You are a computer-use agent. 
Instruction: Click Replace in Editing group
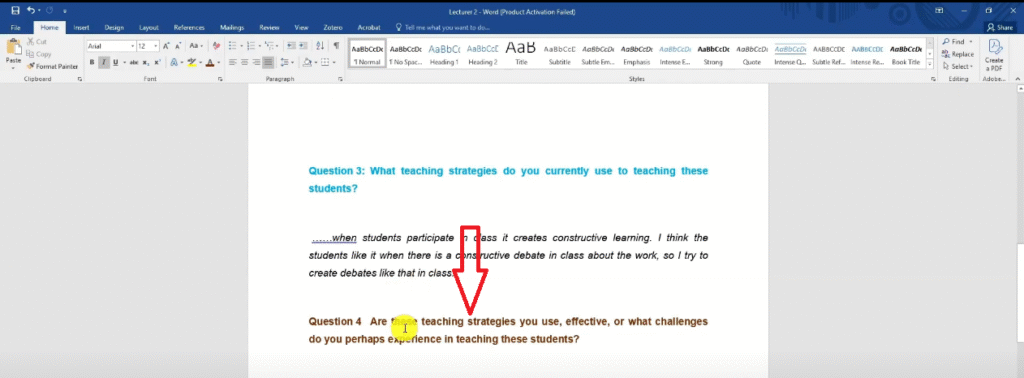[957, 54]
